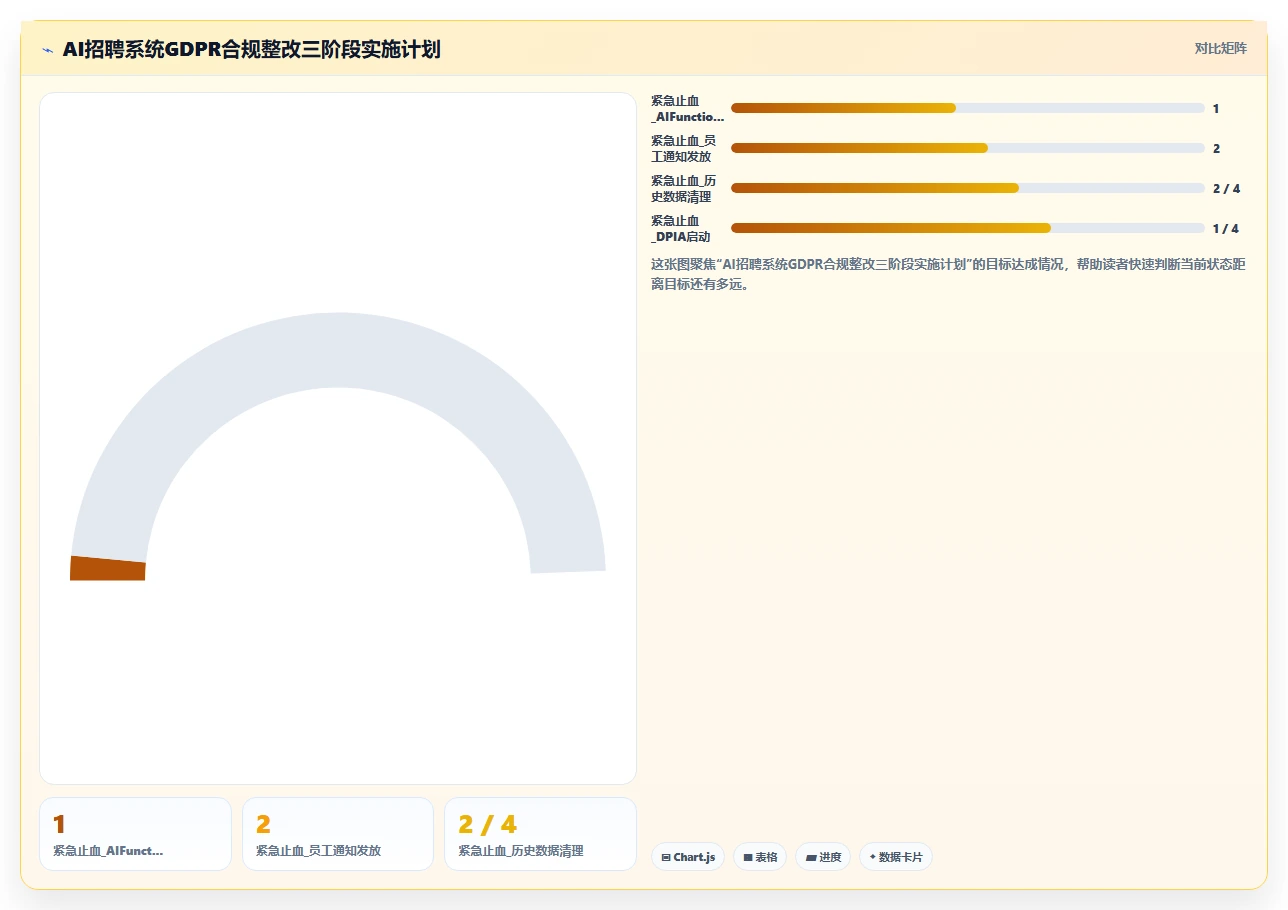The height and width of the screenshot is (910, 1288).
Task: Click label 紧急止血_AIFunctio… in progress list
Action: pos(687,109)
